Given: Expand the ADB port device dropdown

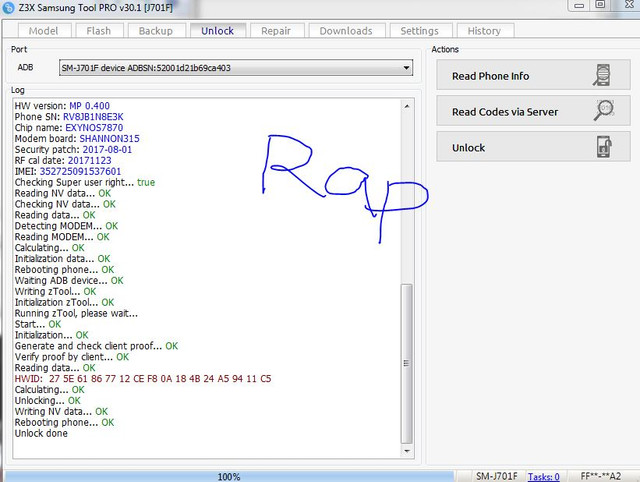Looking at the screenshot, I should pyautogui.click(x=406, y=68).
